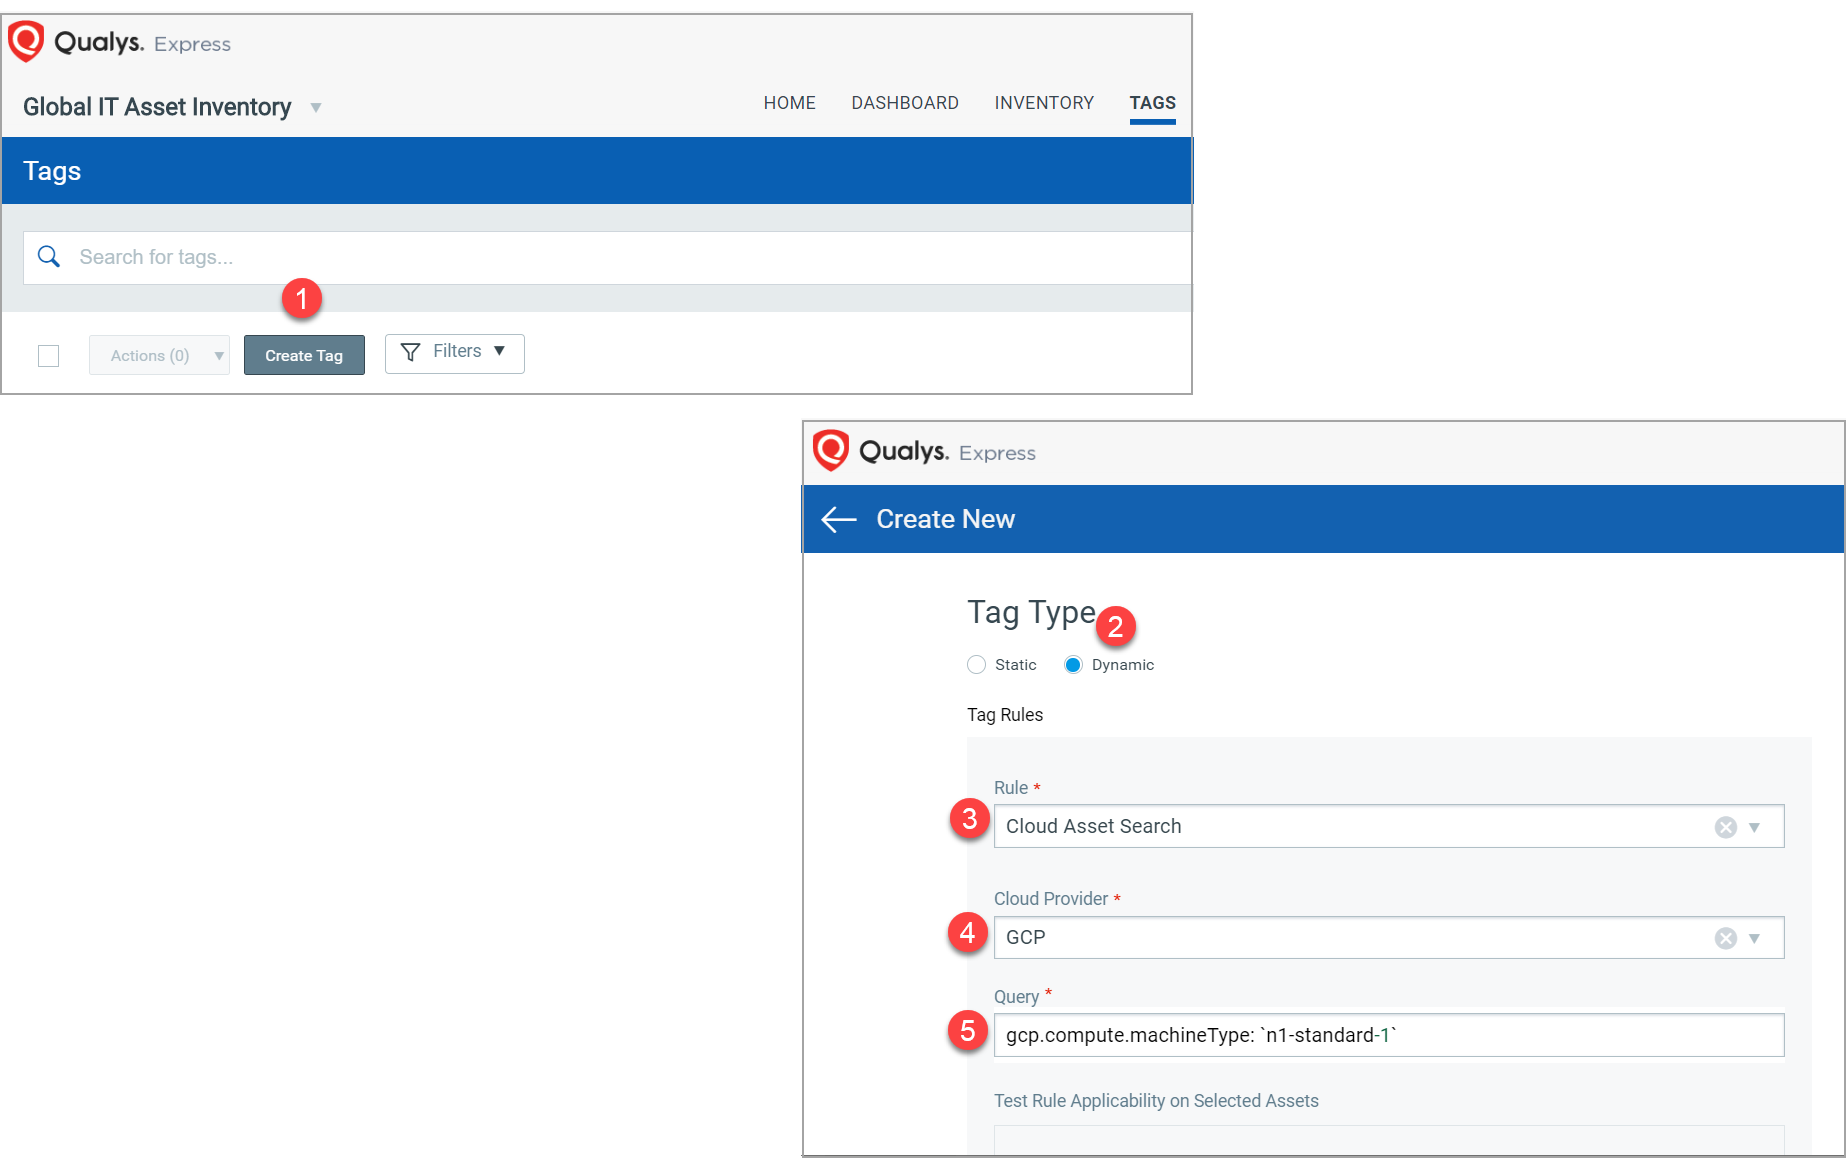Switch to the DASHBOARD tab
Image resolution: width=1846 pixels, height=1158 pixels.
(x=905, y=103)
